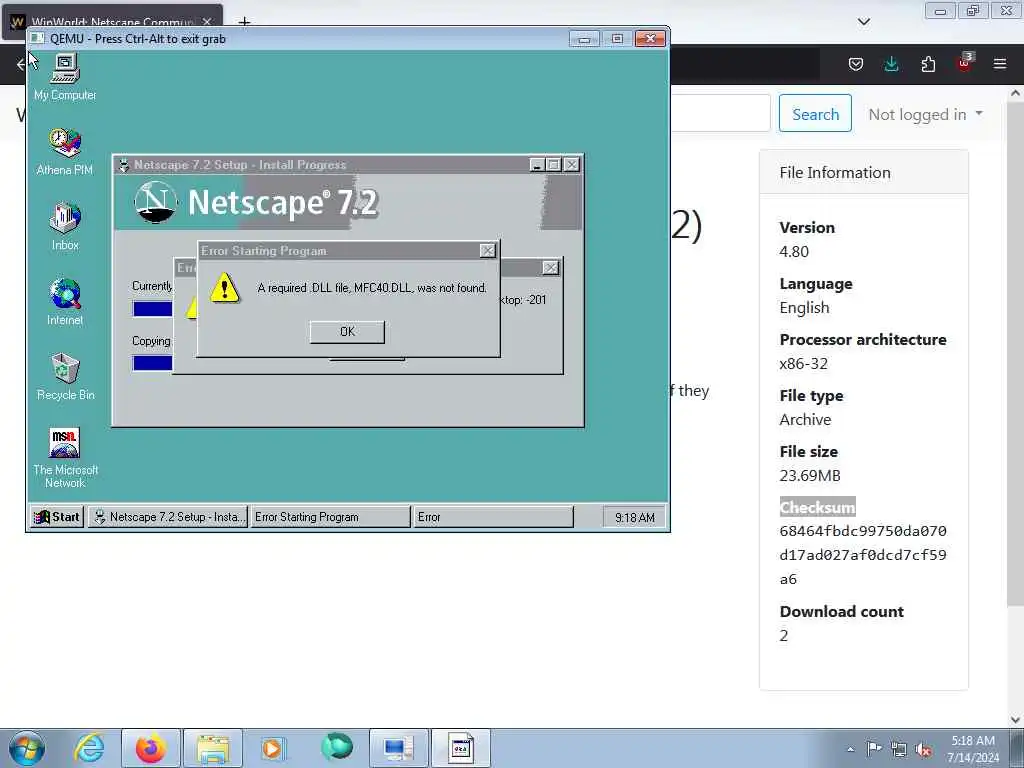Open a new Firefox tab with plus
The height and width of the screenshot is (768, 1024).
click(244, 22)
